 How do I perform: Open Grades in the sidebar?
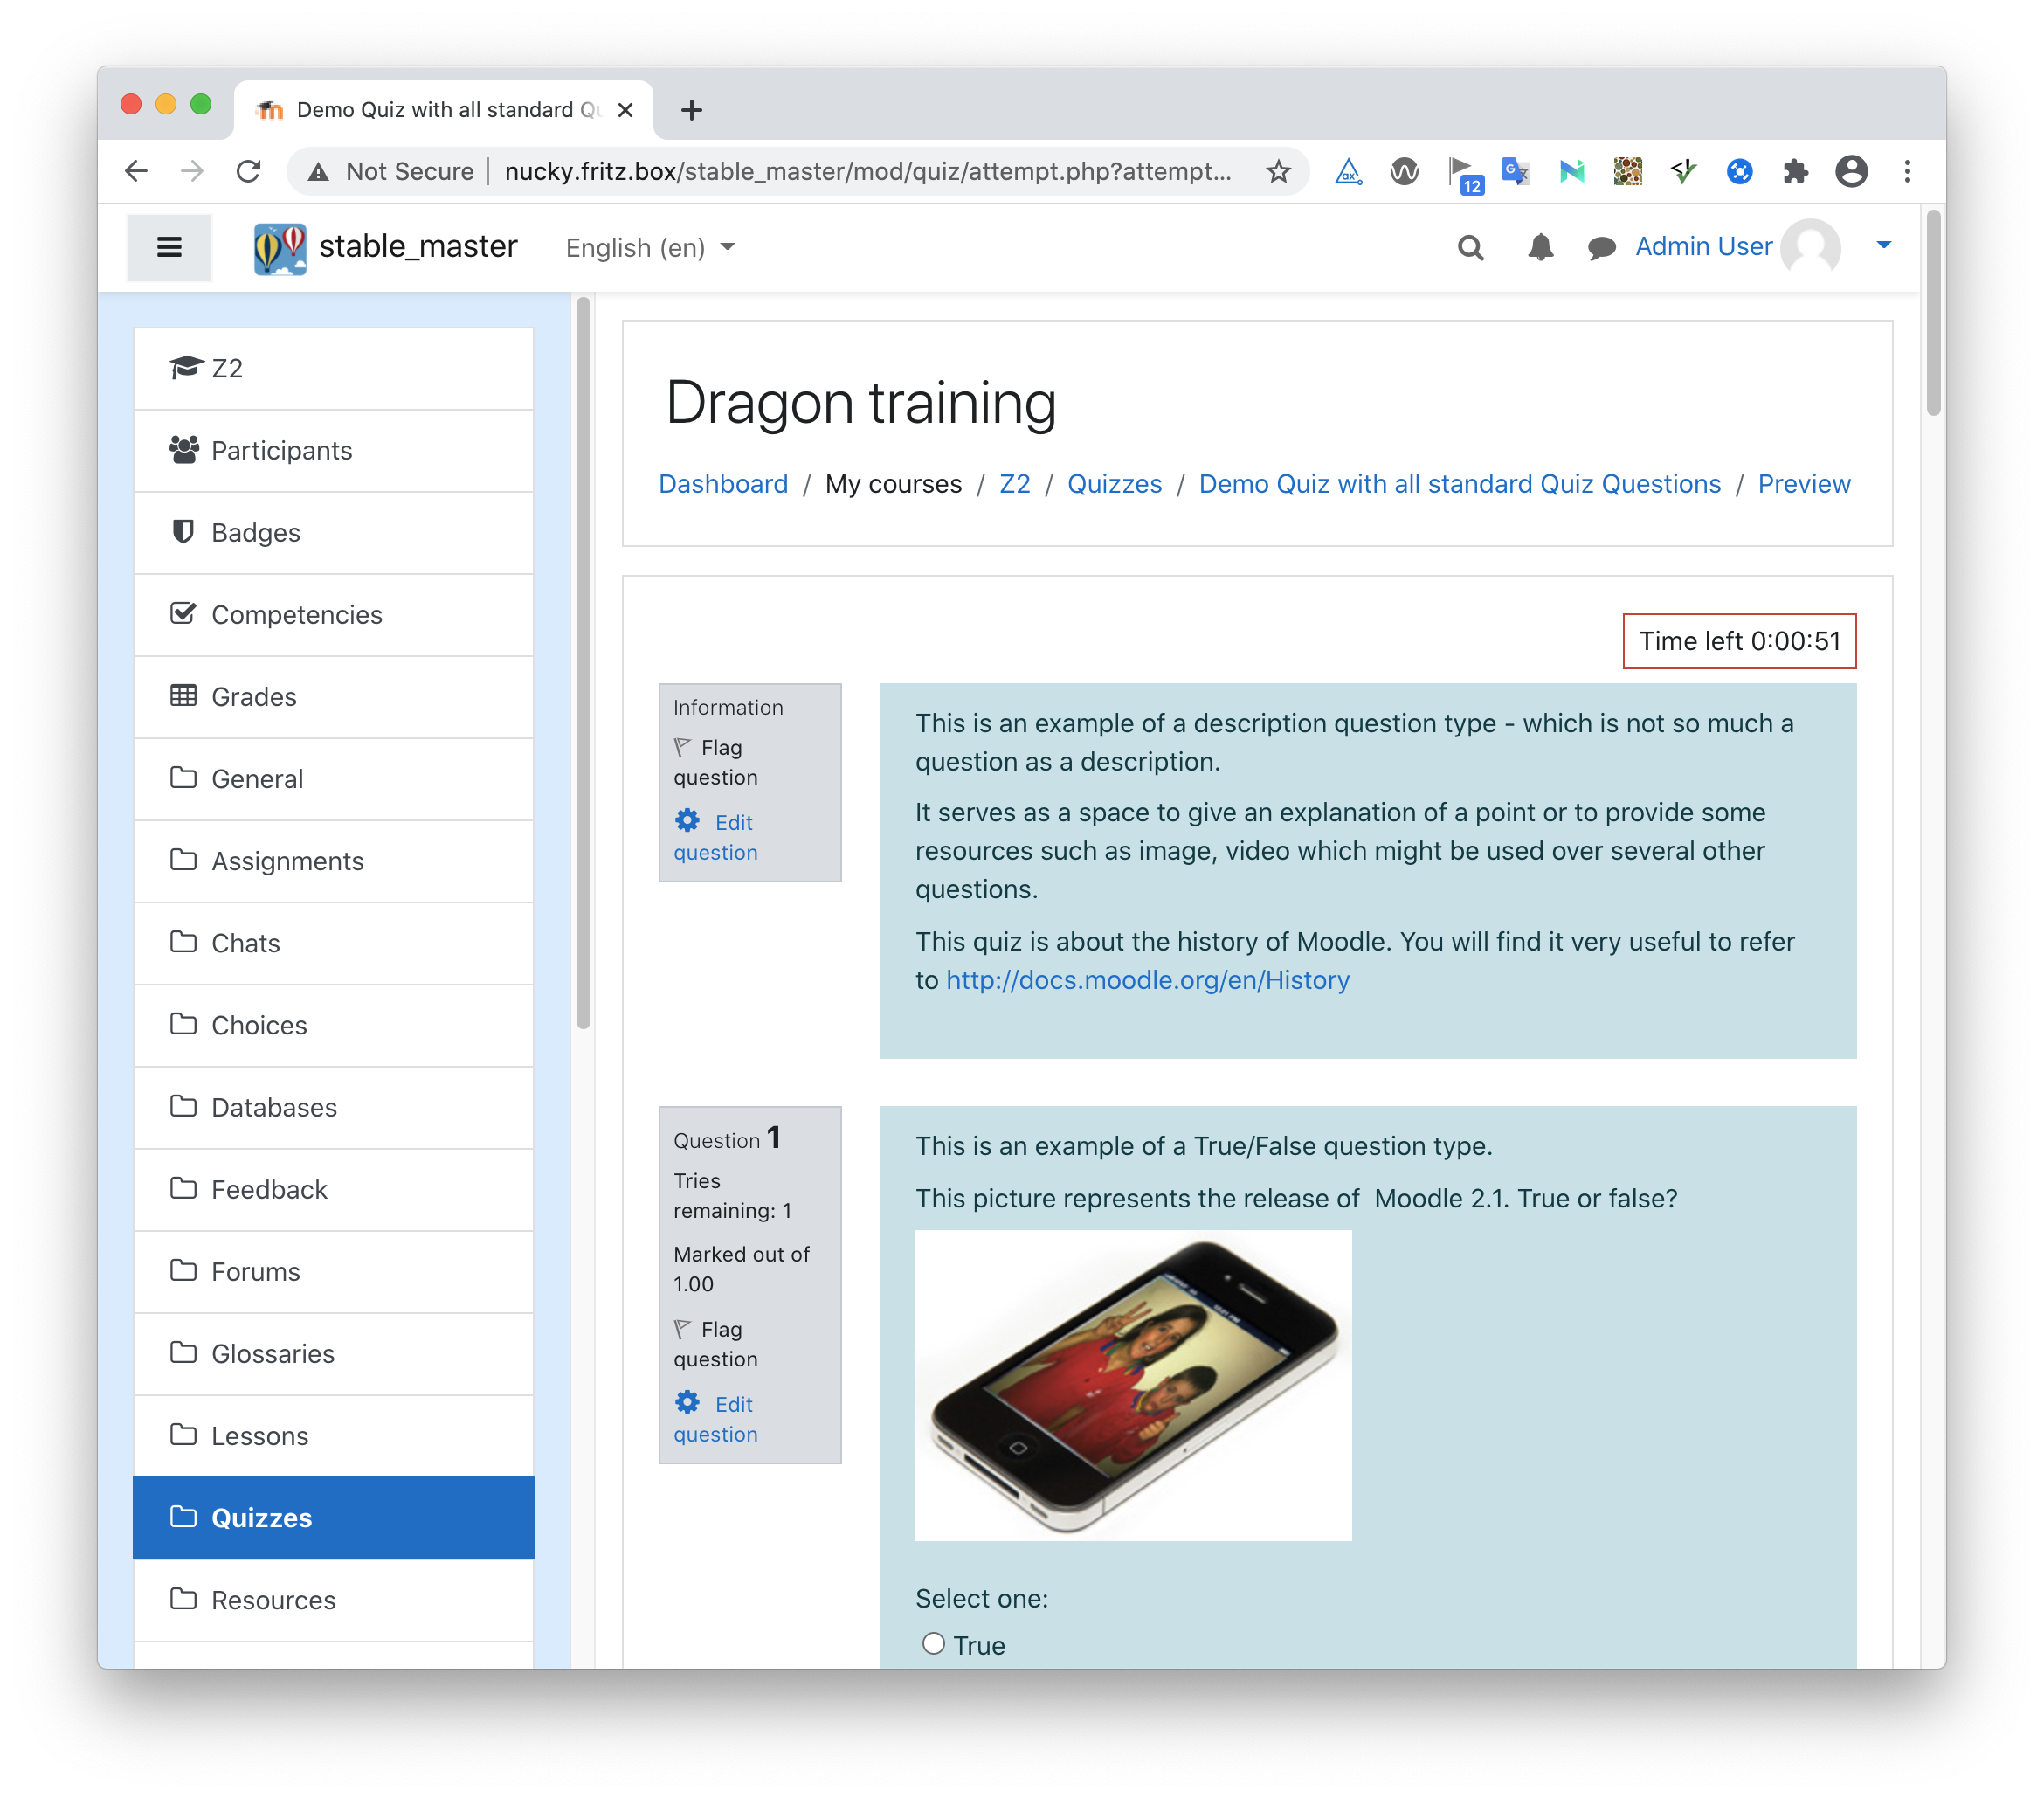pyautogui.click(x=333, y=696)
